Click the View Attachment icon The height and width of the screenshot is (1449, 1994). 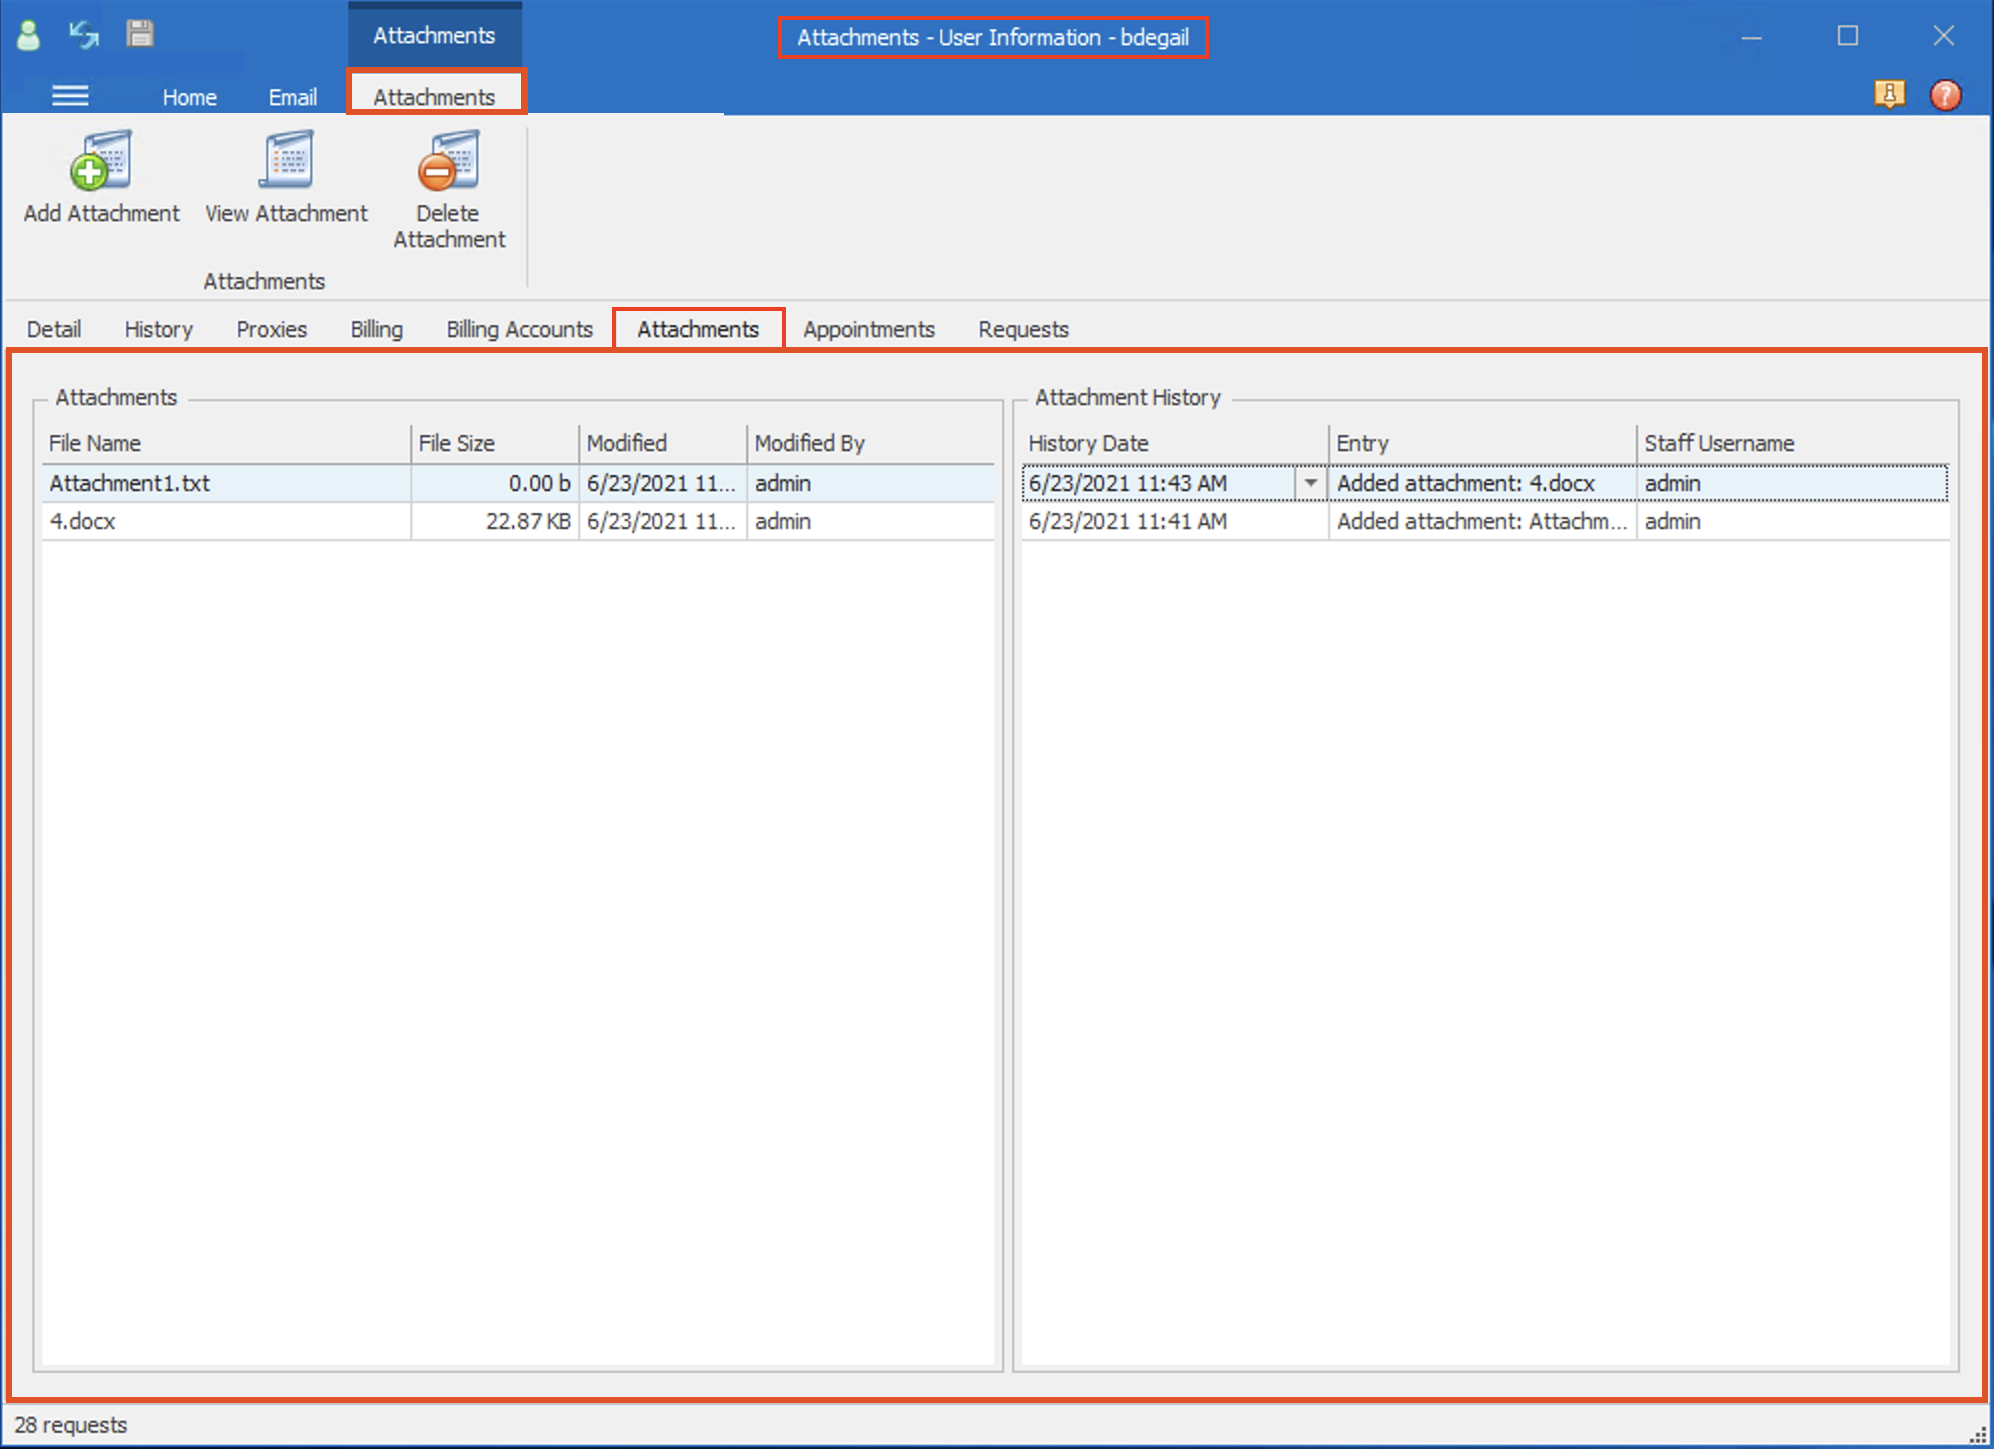pos(287,163)
